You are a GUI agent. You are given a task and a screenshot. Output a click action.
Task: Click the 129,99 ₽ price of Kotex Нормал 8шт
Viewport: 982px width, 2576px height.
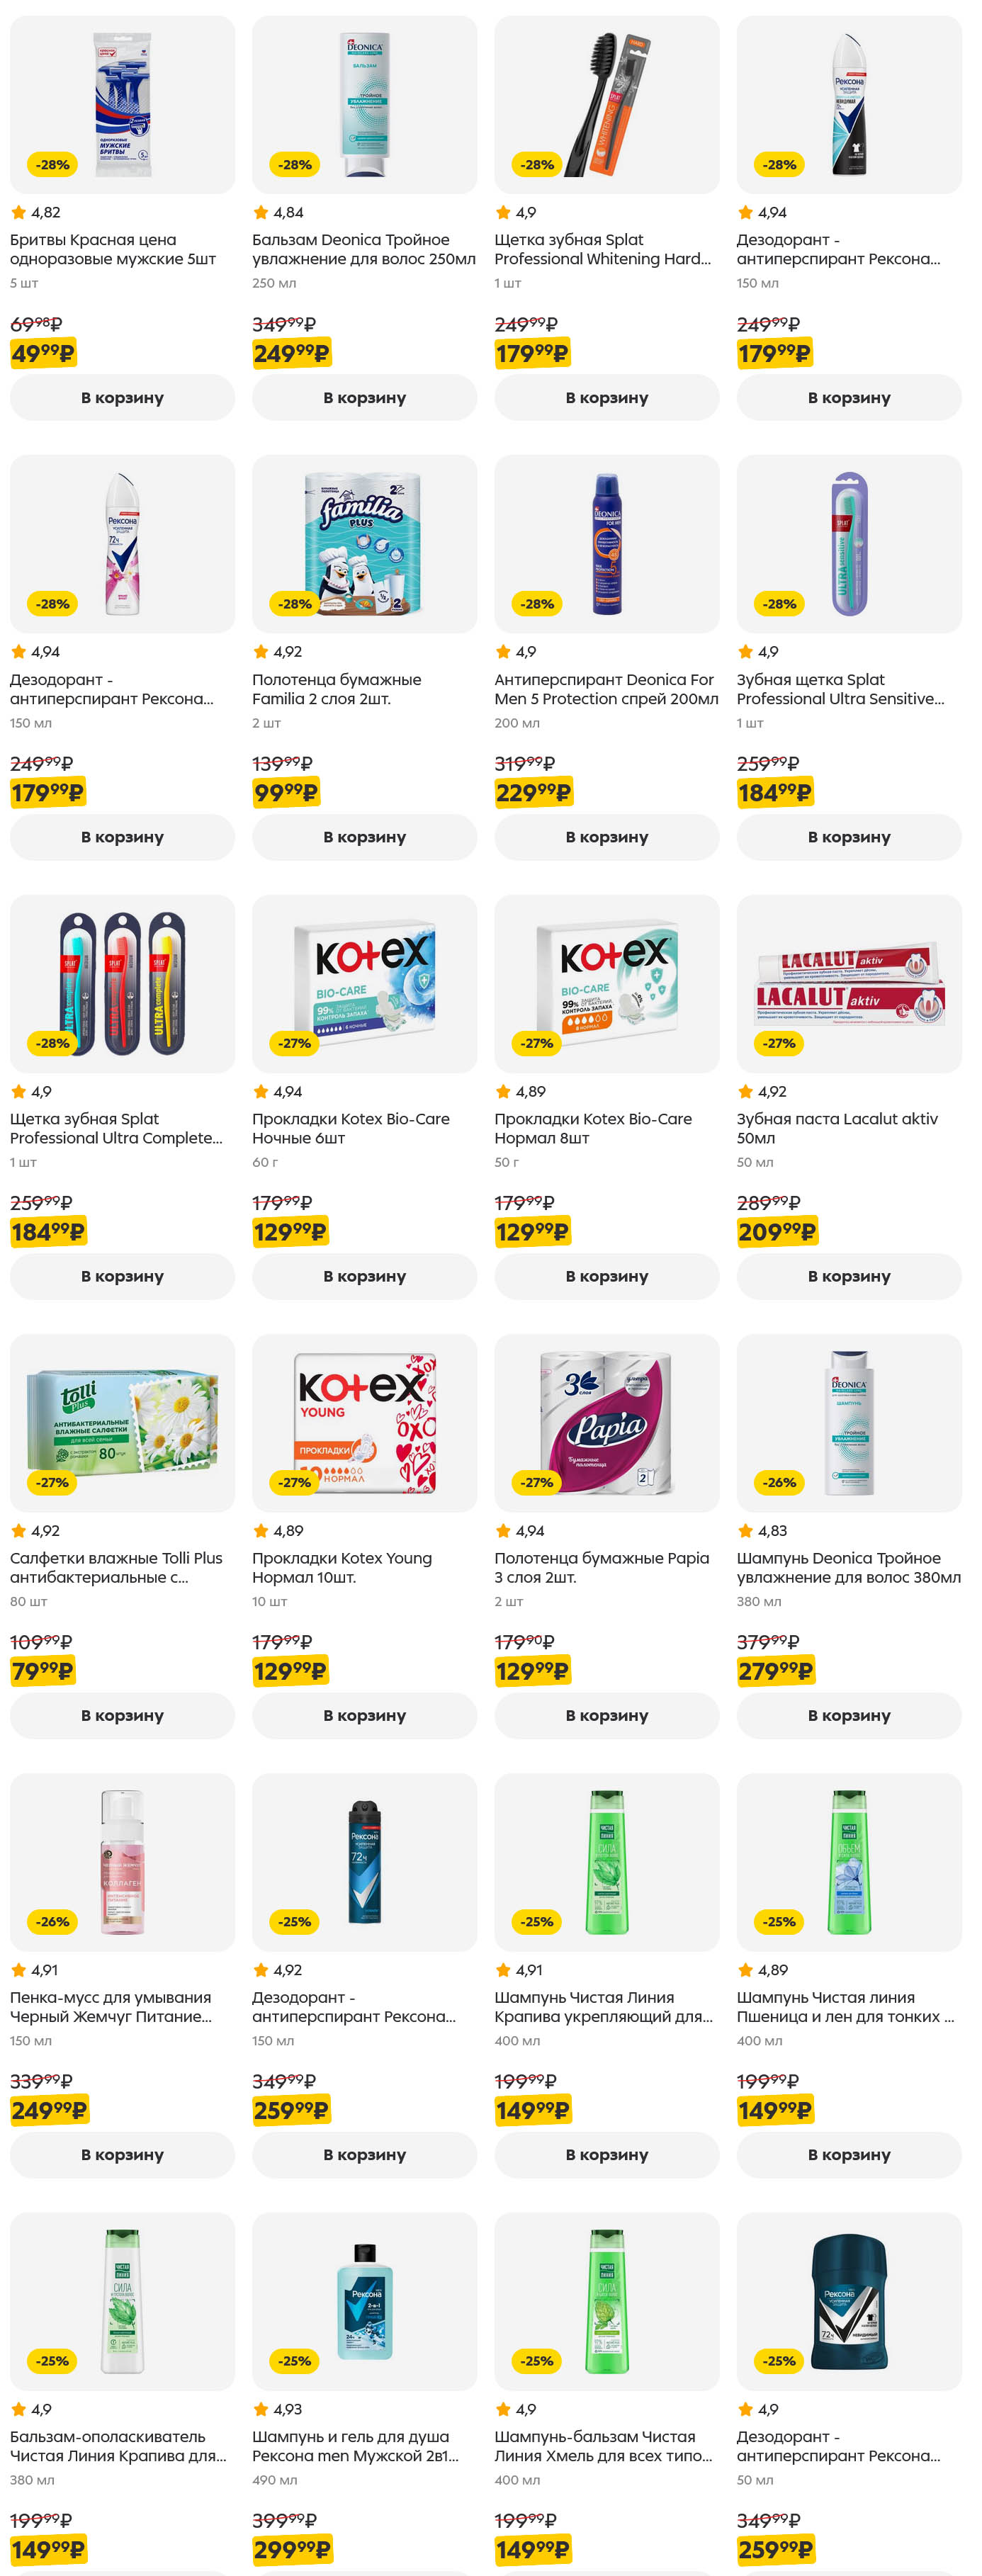coord(532,1232)
